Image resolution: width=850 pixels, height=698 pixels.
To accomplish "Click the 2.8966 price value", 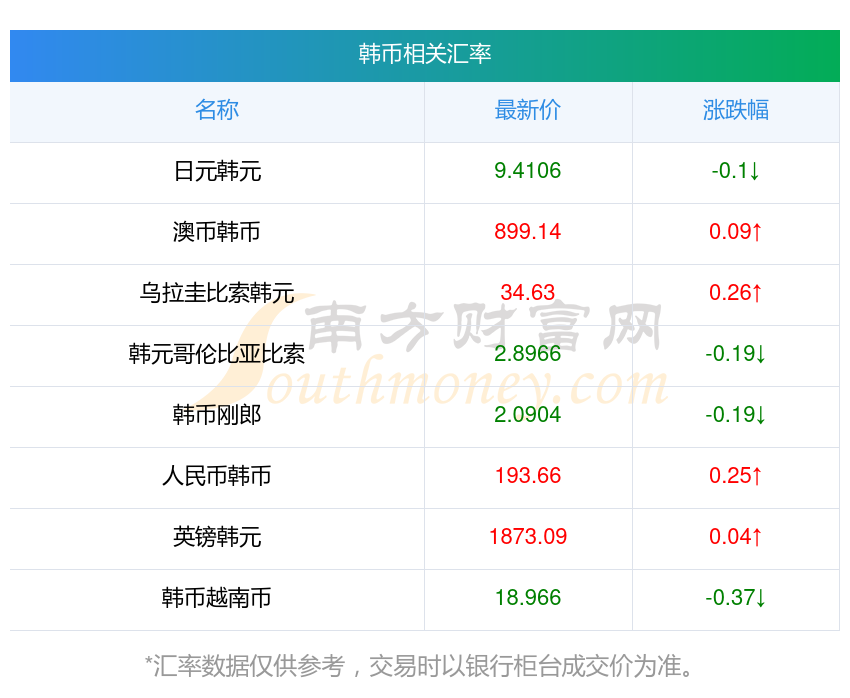I will click(x=527, y=354).
